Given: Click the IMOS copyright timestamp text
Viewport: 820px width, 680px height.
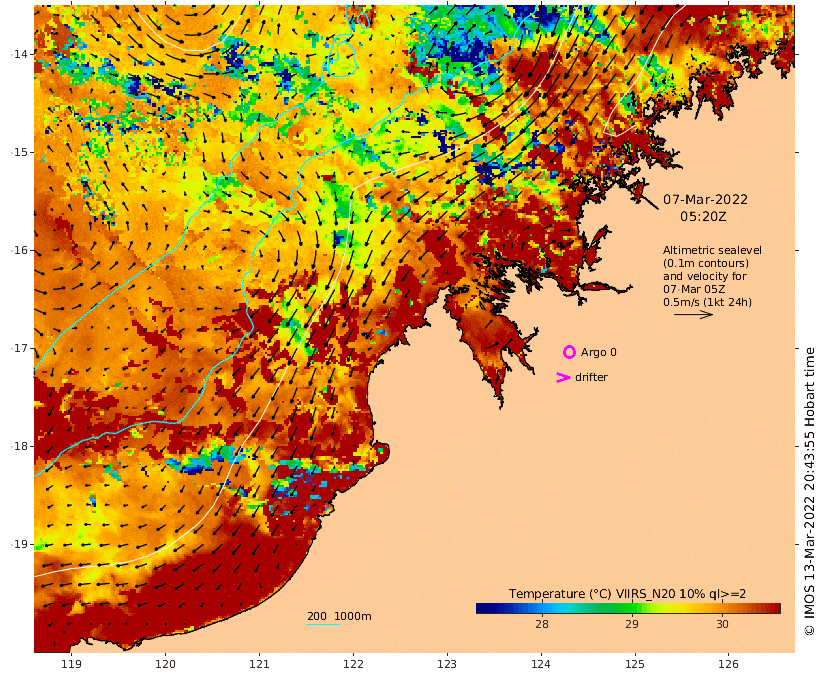Looking at the screenshot, I should pos(809,491).
